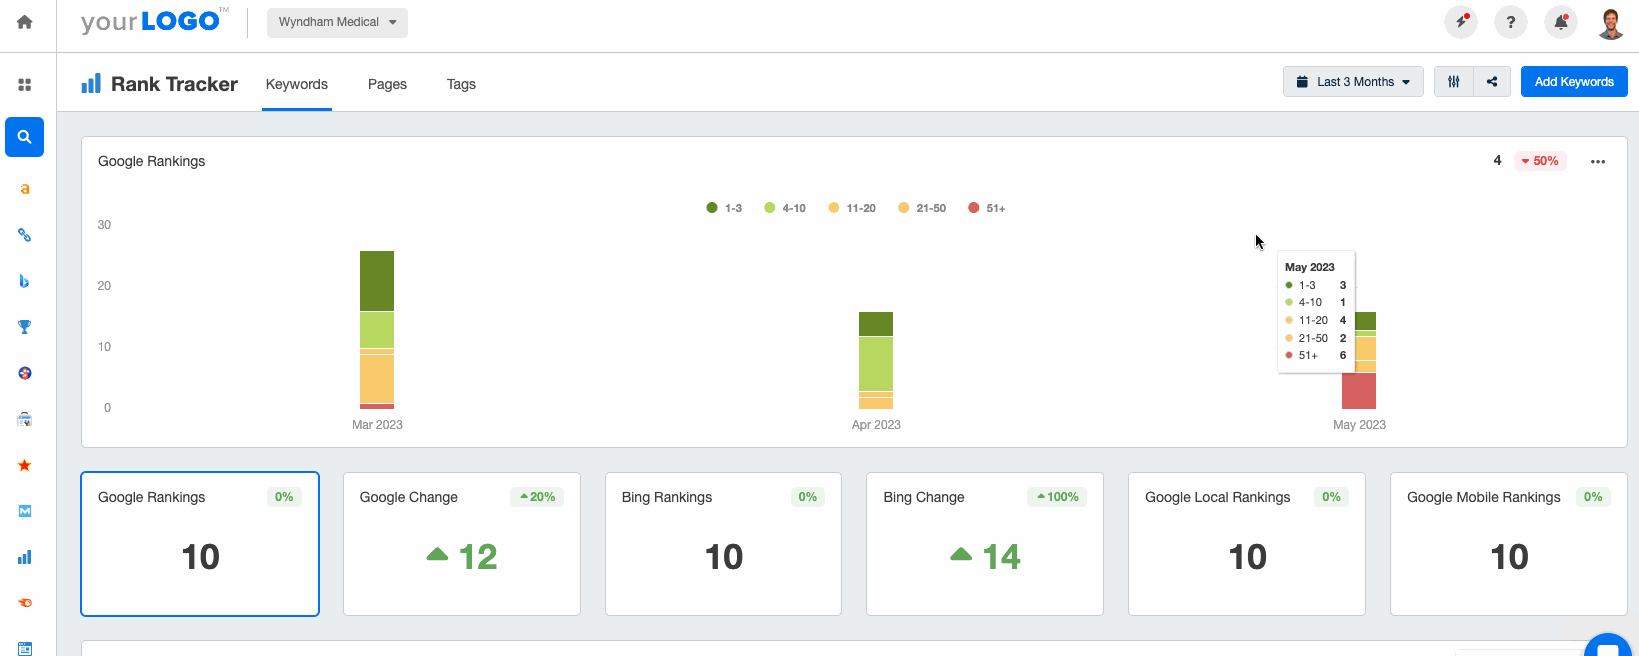This screenshot has height=656, width=1639.
Task: Click the share icon beside the date range
Action: pos(1492,82)
